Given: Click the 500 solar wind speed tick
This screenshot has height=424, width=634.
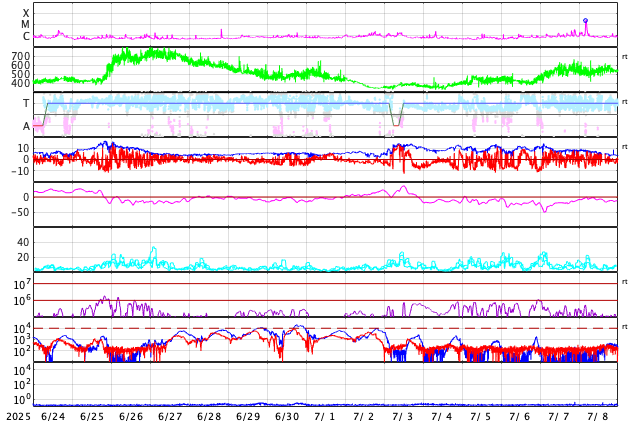Looking at the screenshot, I should click(21, 74).
